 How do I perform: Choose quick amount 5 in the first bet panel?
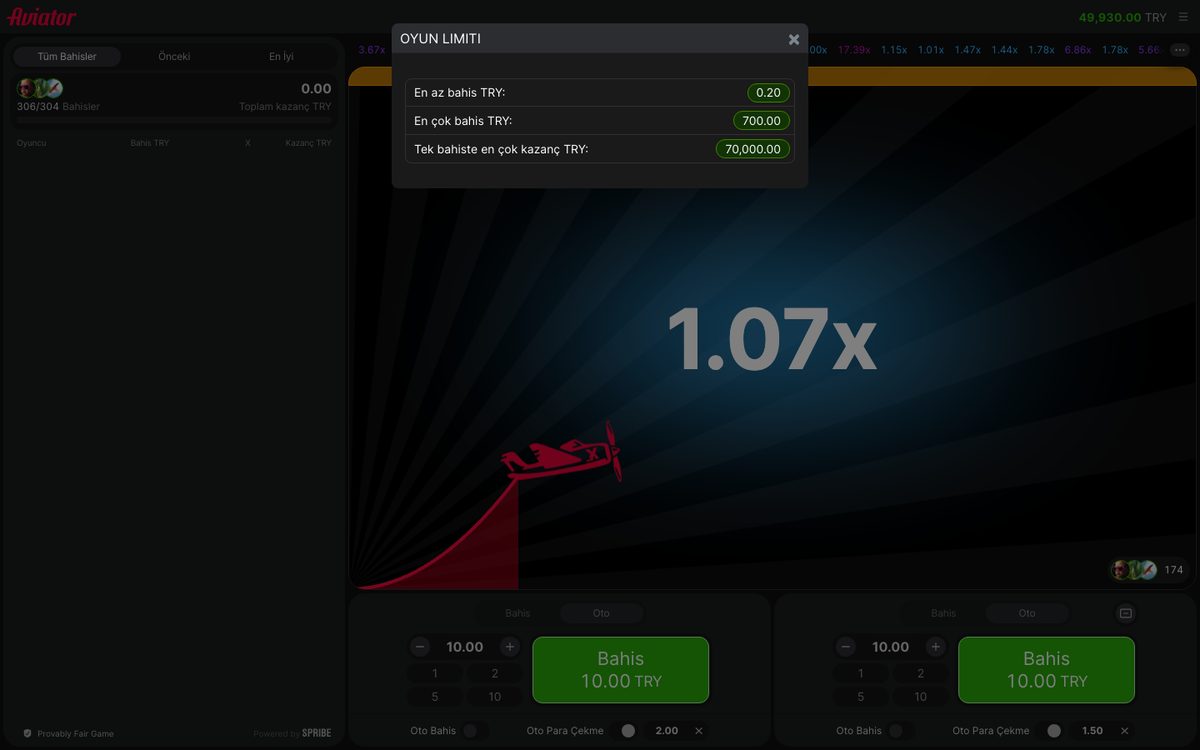click(435, 697)
